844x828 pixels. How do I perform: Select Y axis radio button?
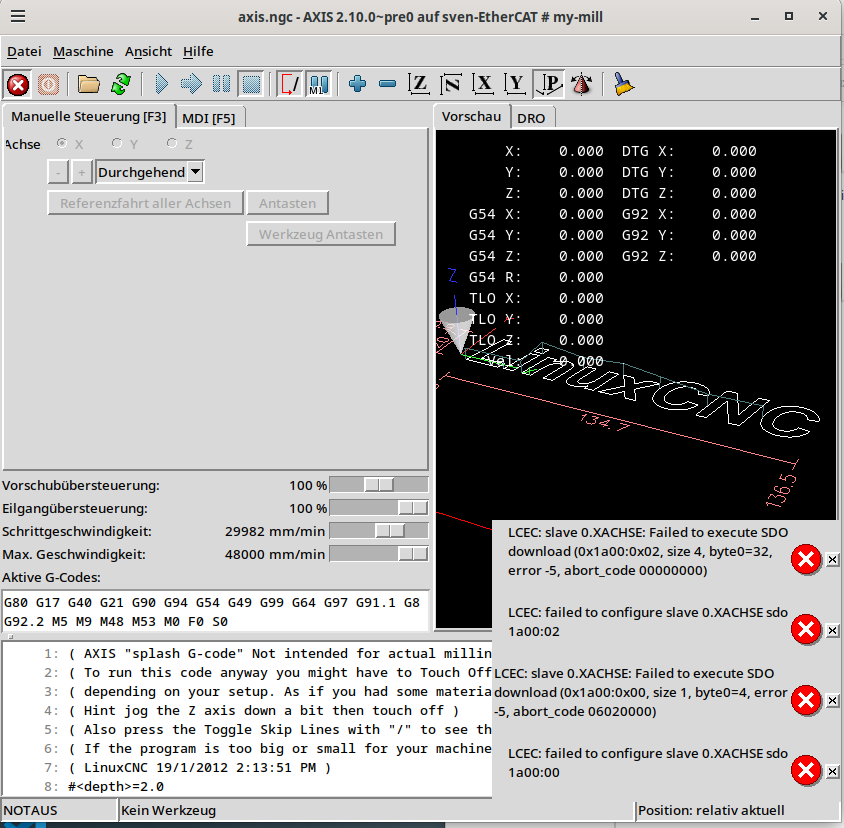click(117, 143)
